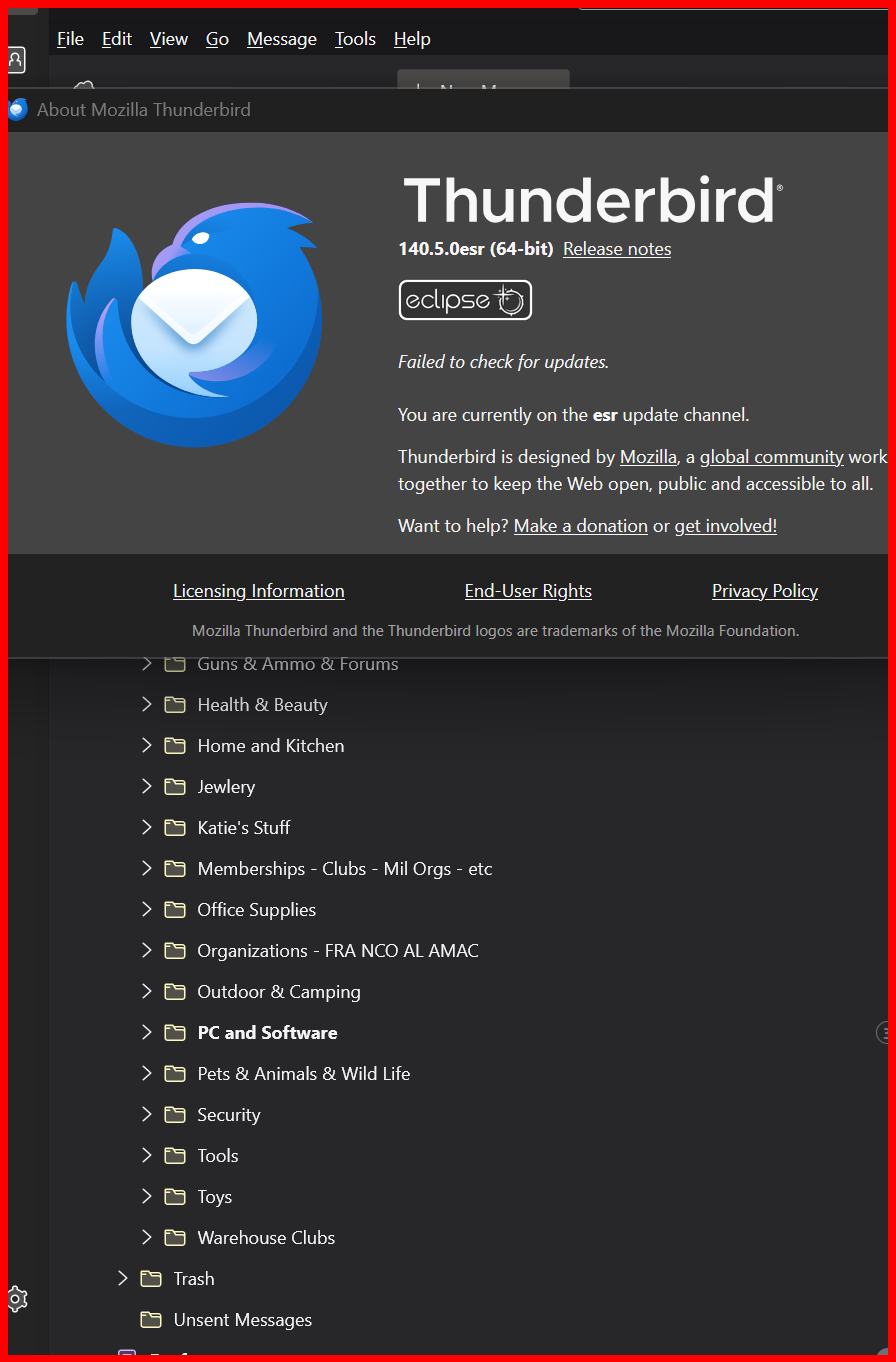The width and height of the screenshot is (896, 1362).
Task: Click the Make a donation link
Action: pyautogui.click(x=581, y=526)
